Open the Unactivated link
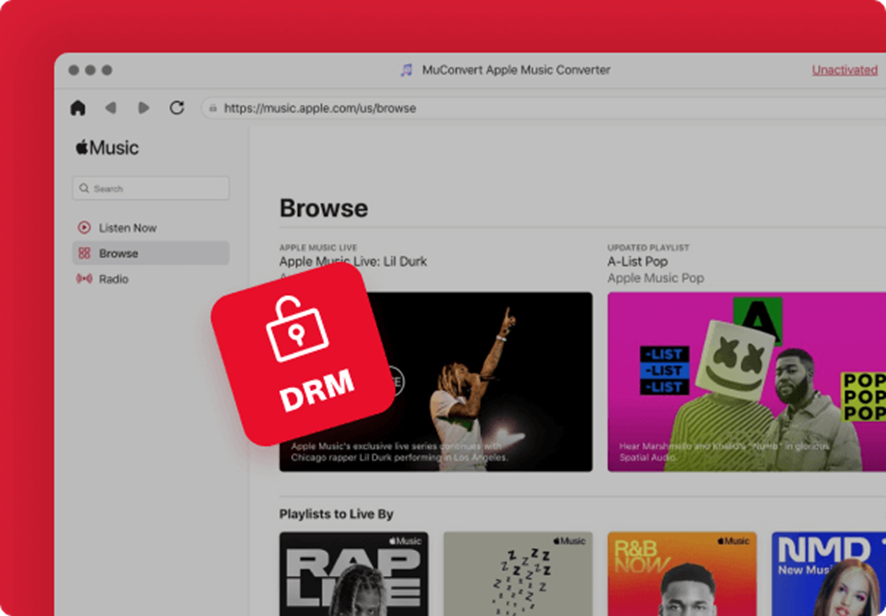This screenshot has height=616, width=886. (x=844, y=70)
